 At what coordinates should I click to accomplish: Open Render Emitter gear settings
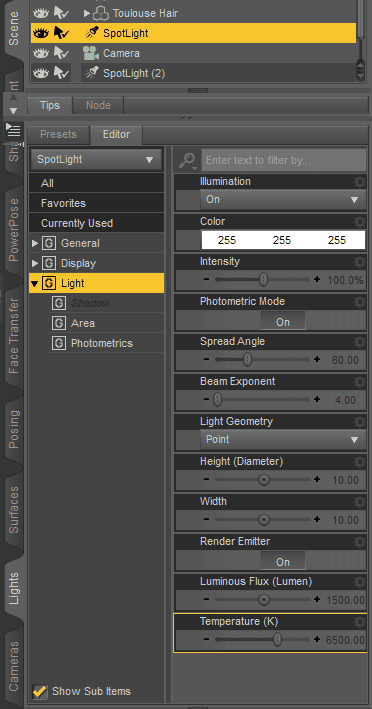pyautogui.click(x=359, y=542)
